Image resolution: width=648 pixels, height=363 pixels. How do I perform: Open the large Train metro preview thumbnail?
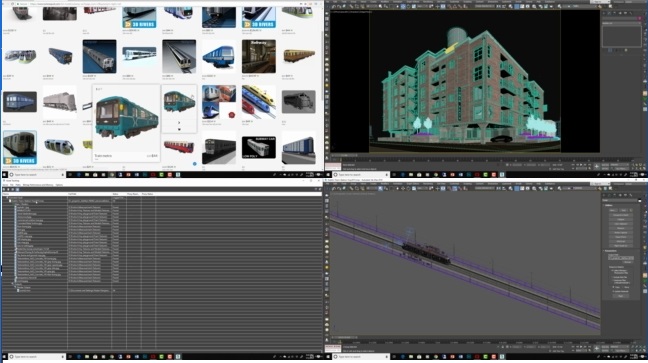coord(126,117)
